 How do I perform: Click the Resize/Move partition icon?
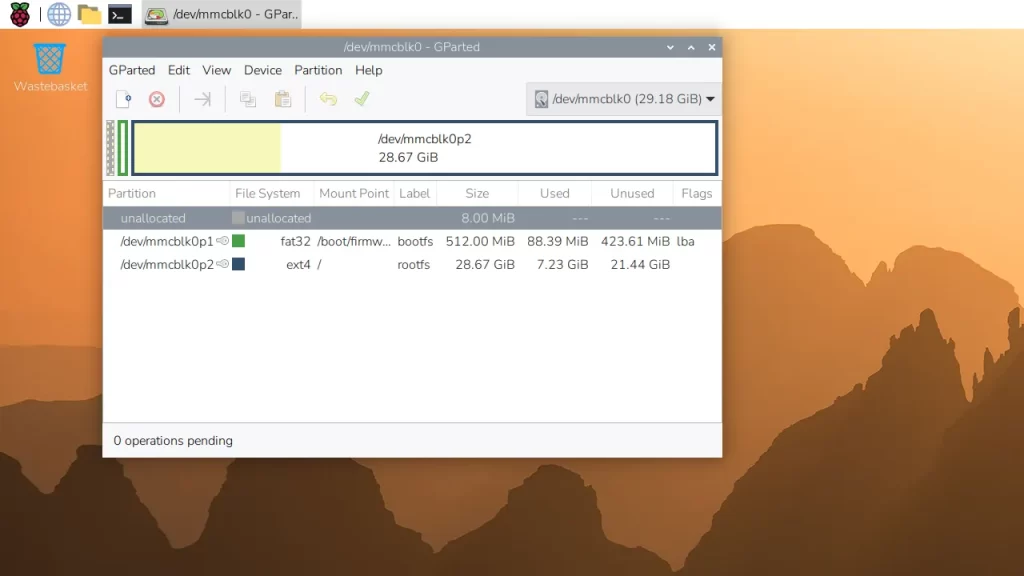point(202,99)
